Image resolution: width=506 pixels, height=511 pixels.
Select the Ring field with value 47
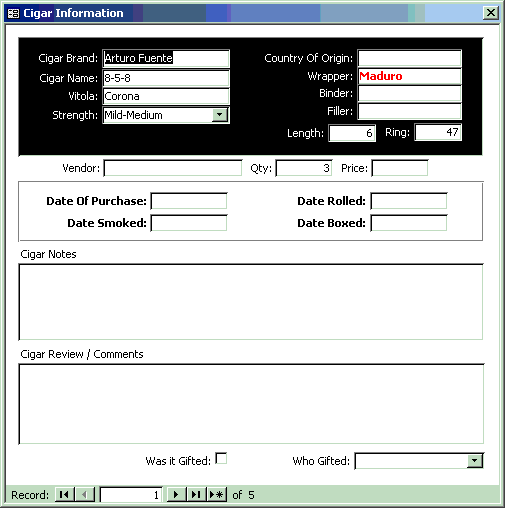(438, 132)
